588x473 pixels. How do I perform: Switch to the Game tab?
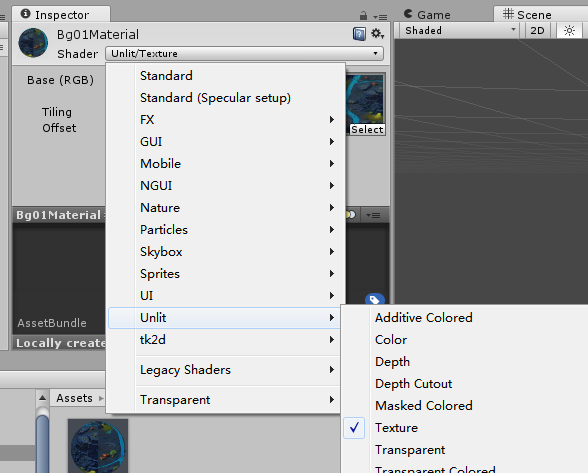point(427,15)
